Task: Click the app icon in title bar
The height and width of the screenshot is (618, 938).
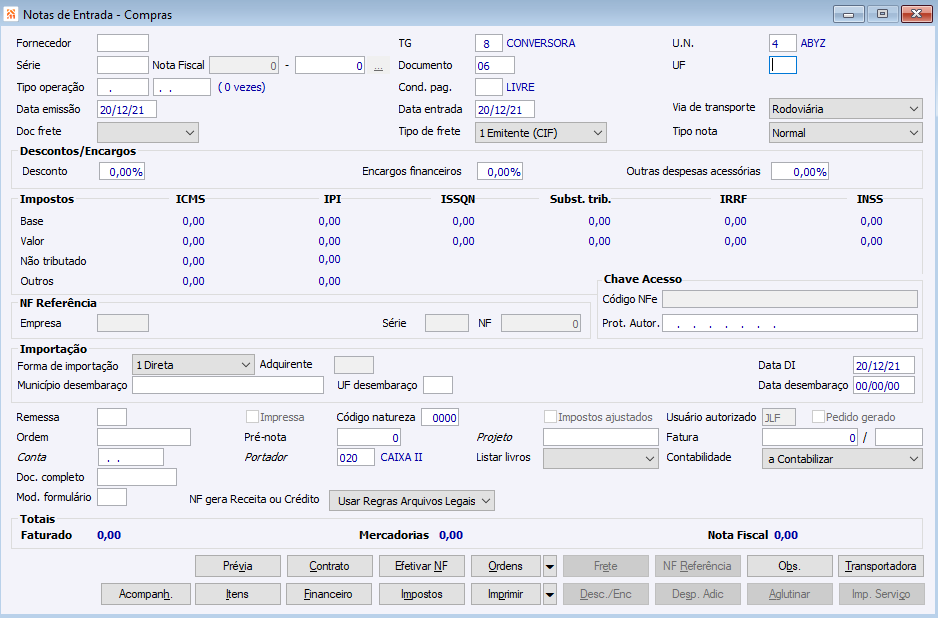Action: point(11,14)
